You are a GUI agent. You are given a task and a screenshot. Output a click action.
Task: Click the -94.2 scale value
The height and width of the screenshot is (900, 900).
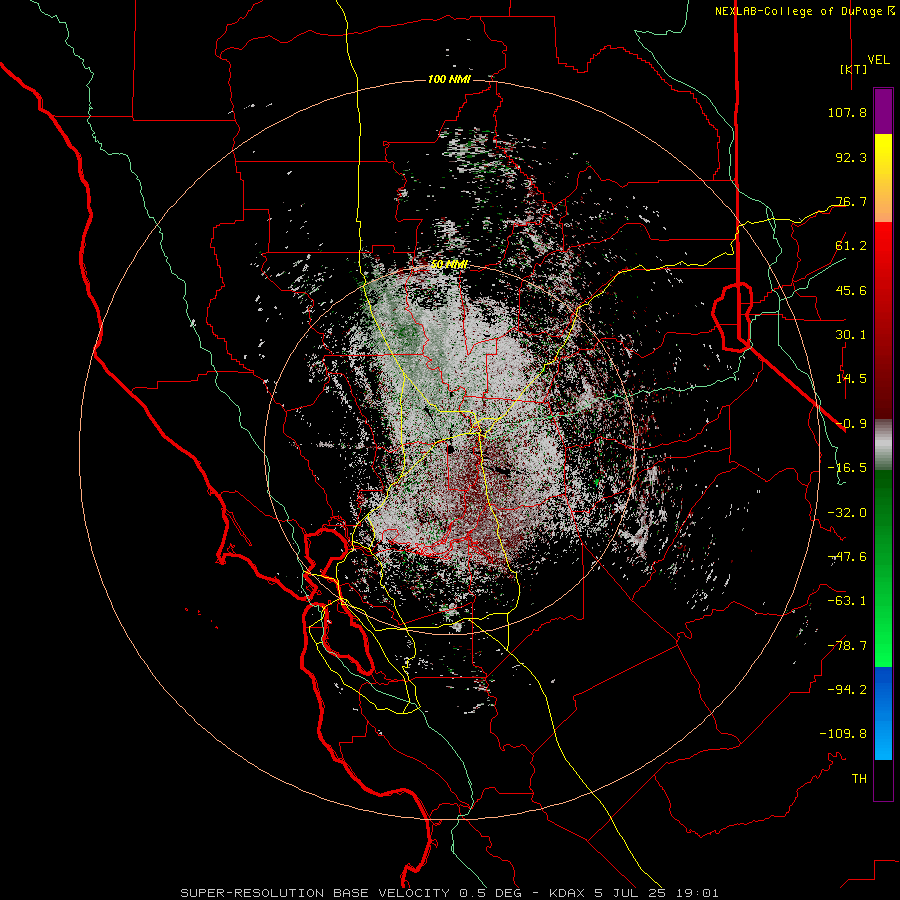tap(847, 689)
